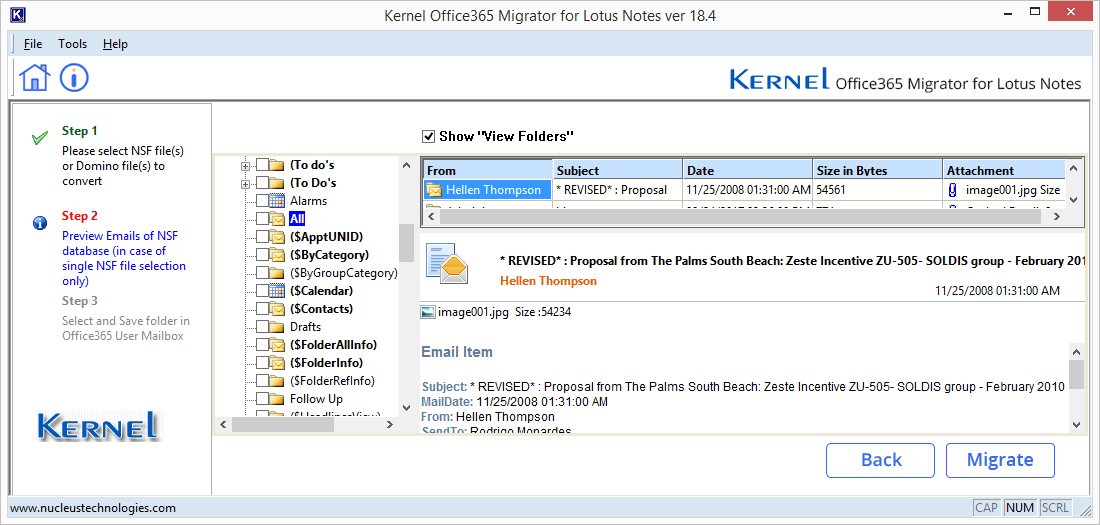
Task: Click email list horizontal scroll right arrow
Action: (1057, 217)
